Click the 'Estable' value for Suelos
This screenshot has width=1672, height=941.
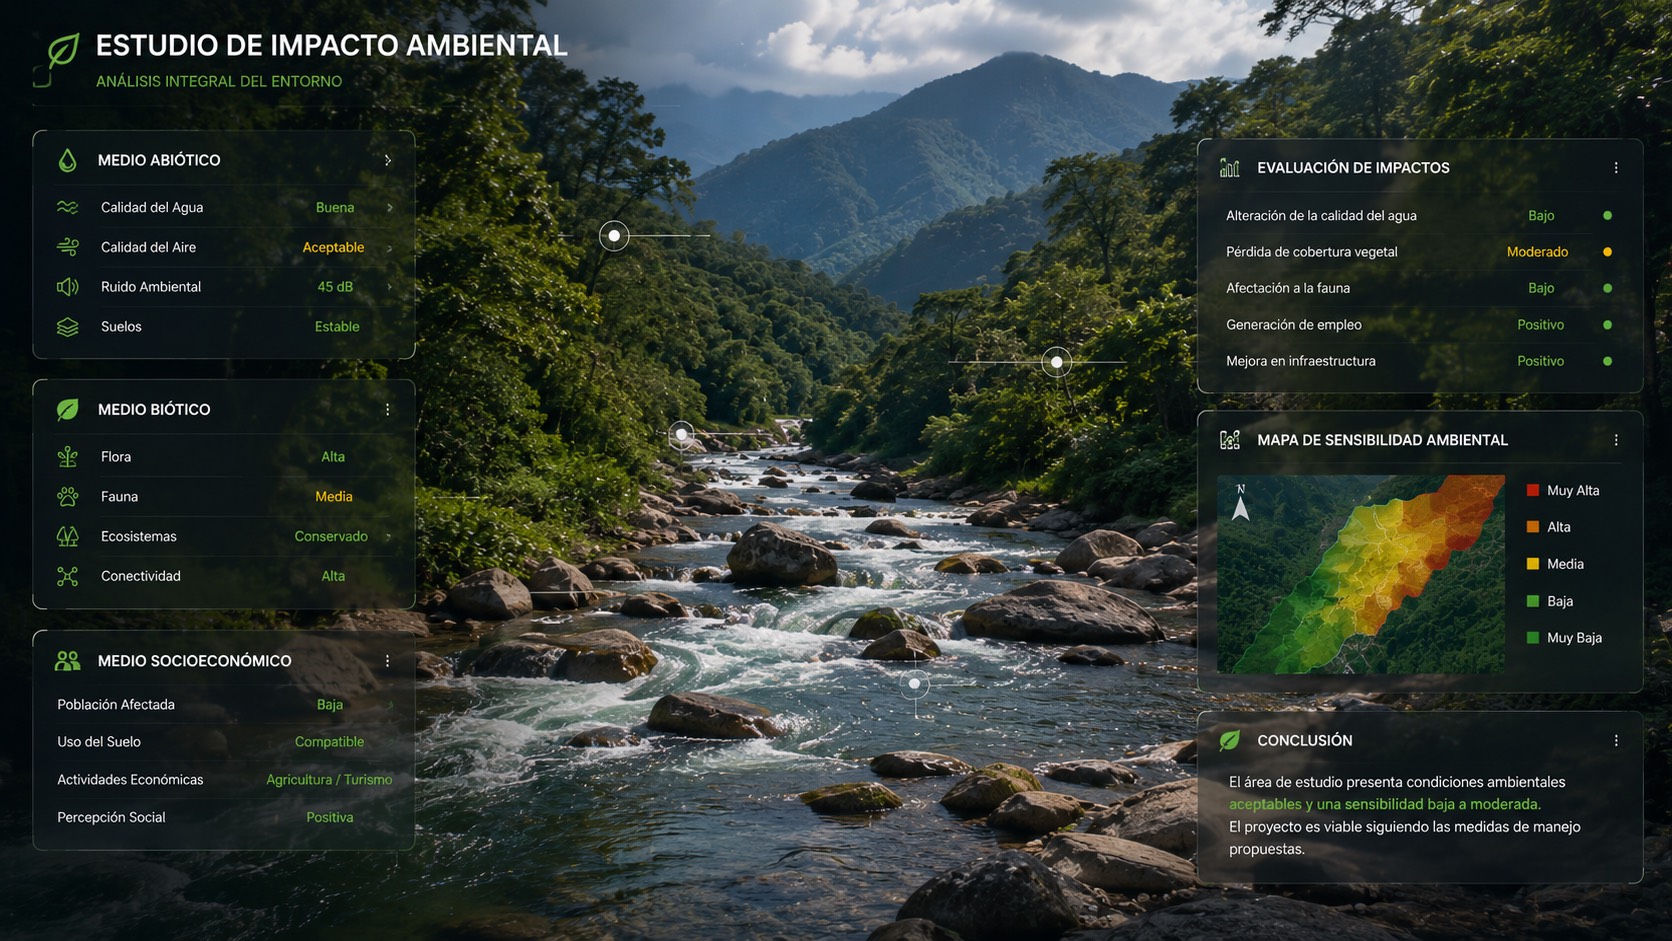(337, 327)
